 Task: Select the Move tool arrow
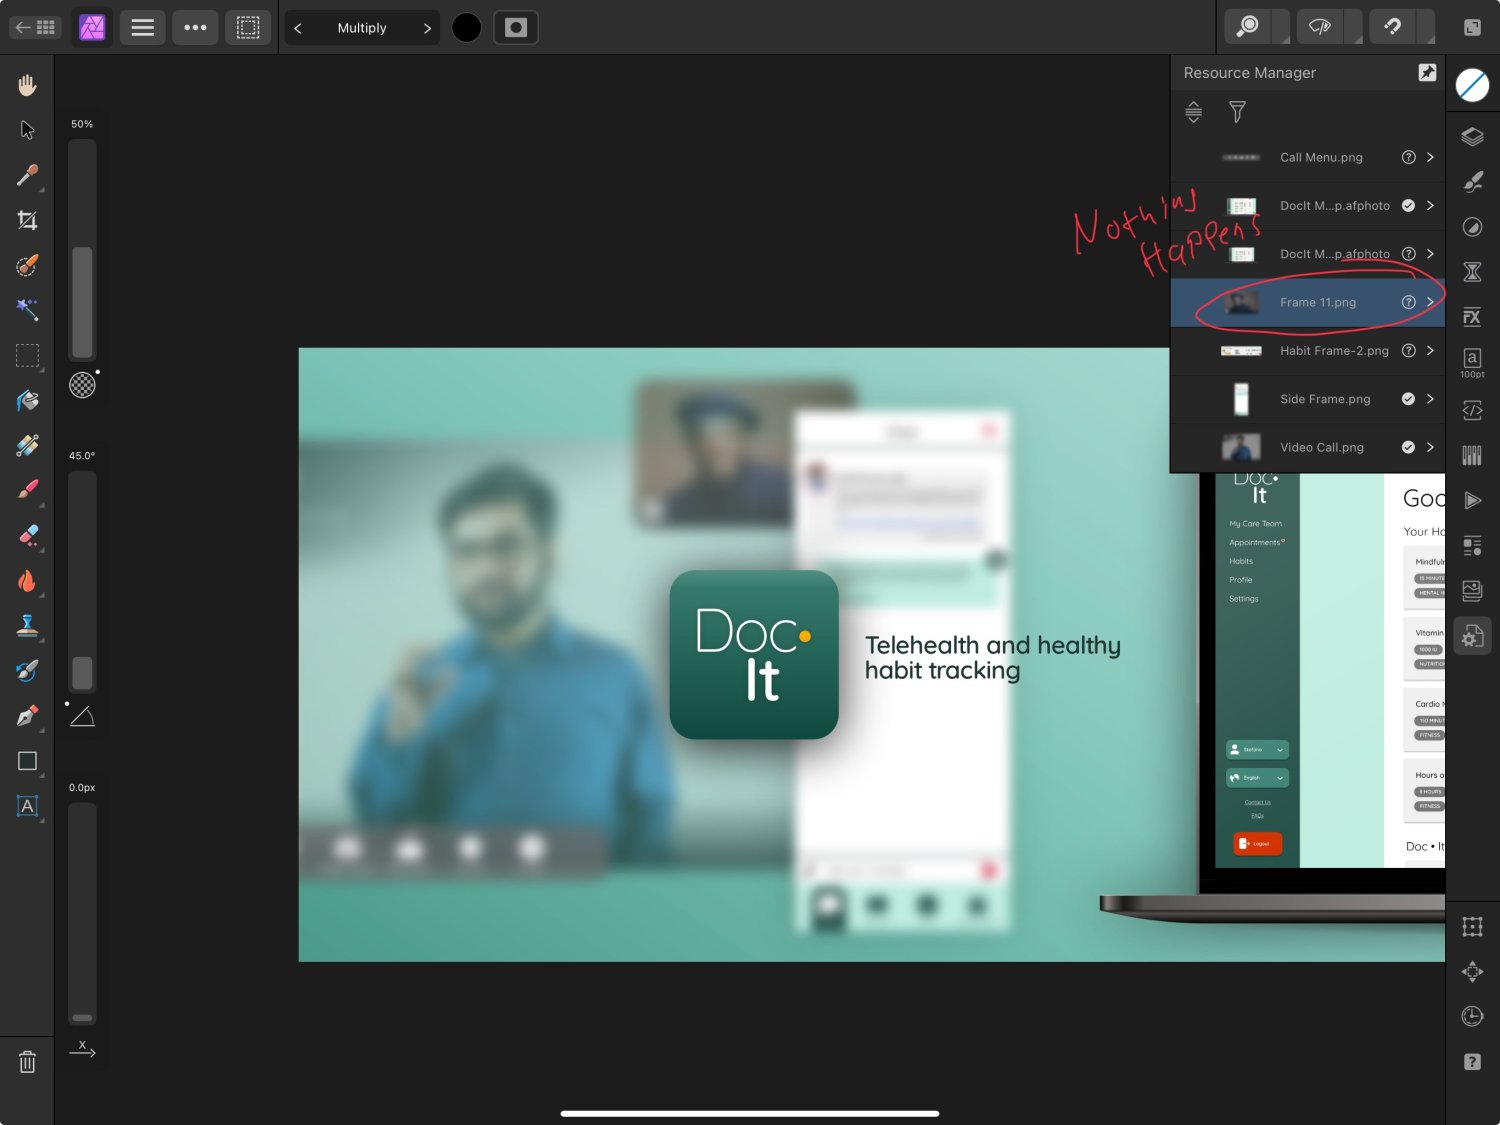tap(27, 130)
